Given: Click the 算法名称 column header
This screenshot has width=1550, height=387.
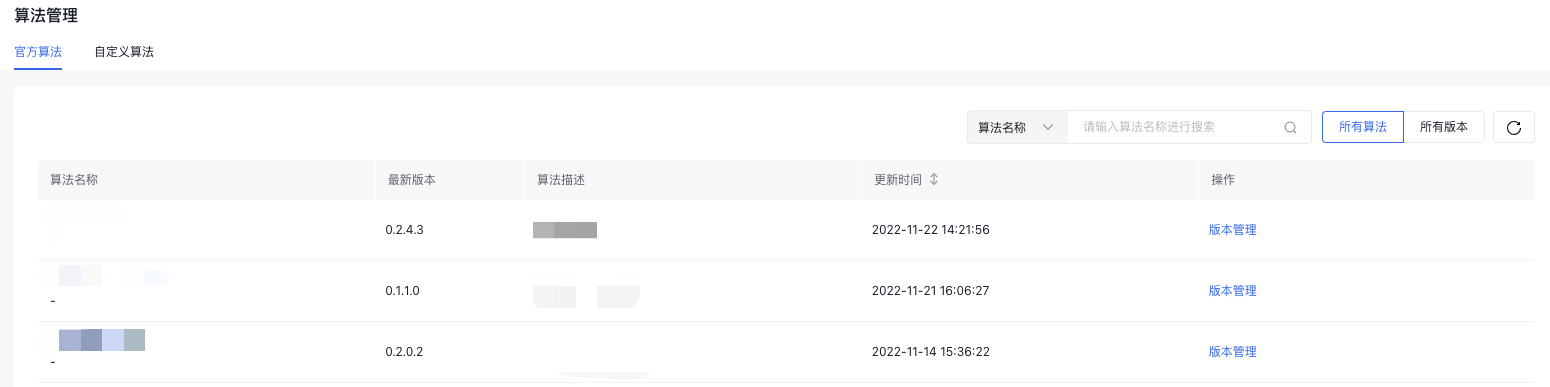Looking at the screenshot, I should coord(74,180).
